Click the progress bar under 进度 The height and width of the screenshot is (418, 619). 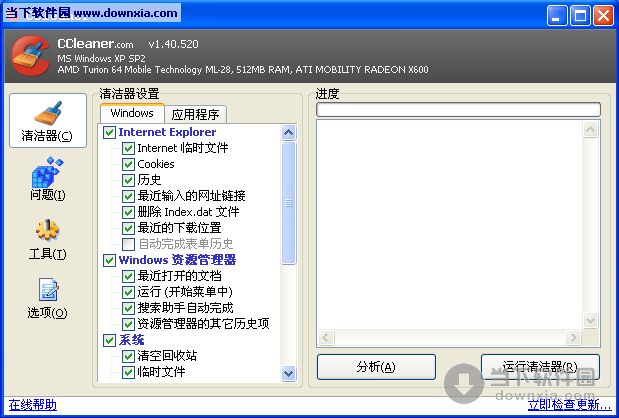[x=458, y=110]
